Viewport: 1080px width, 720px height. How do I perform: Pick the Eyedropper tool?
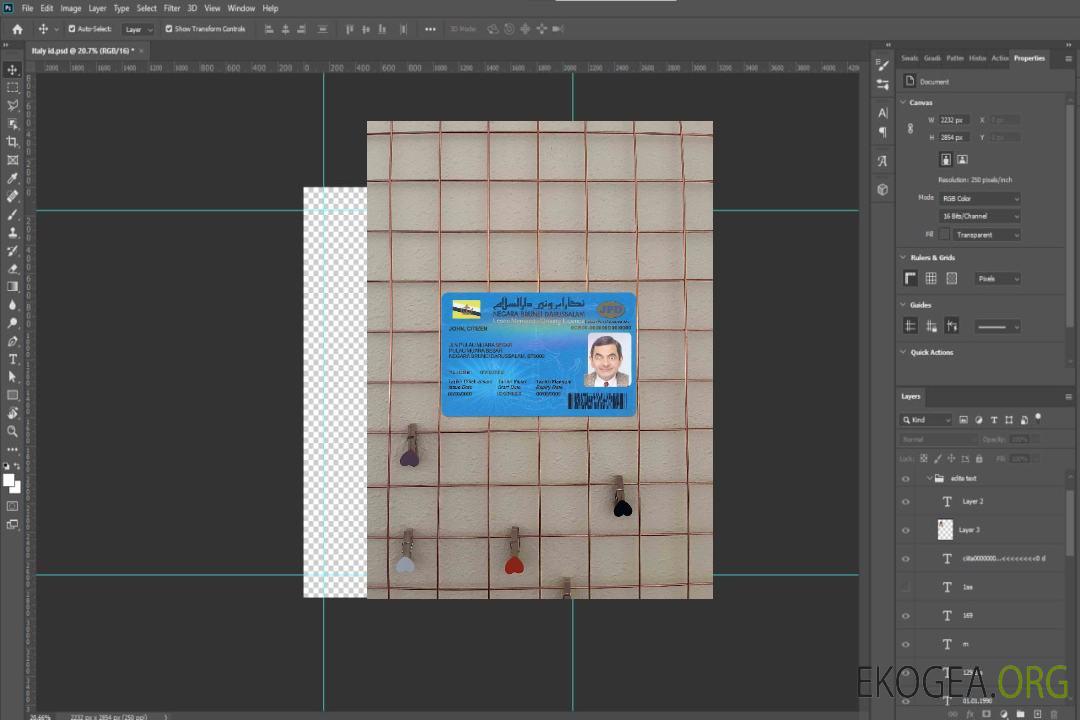(x=13, y=178)
